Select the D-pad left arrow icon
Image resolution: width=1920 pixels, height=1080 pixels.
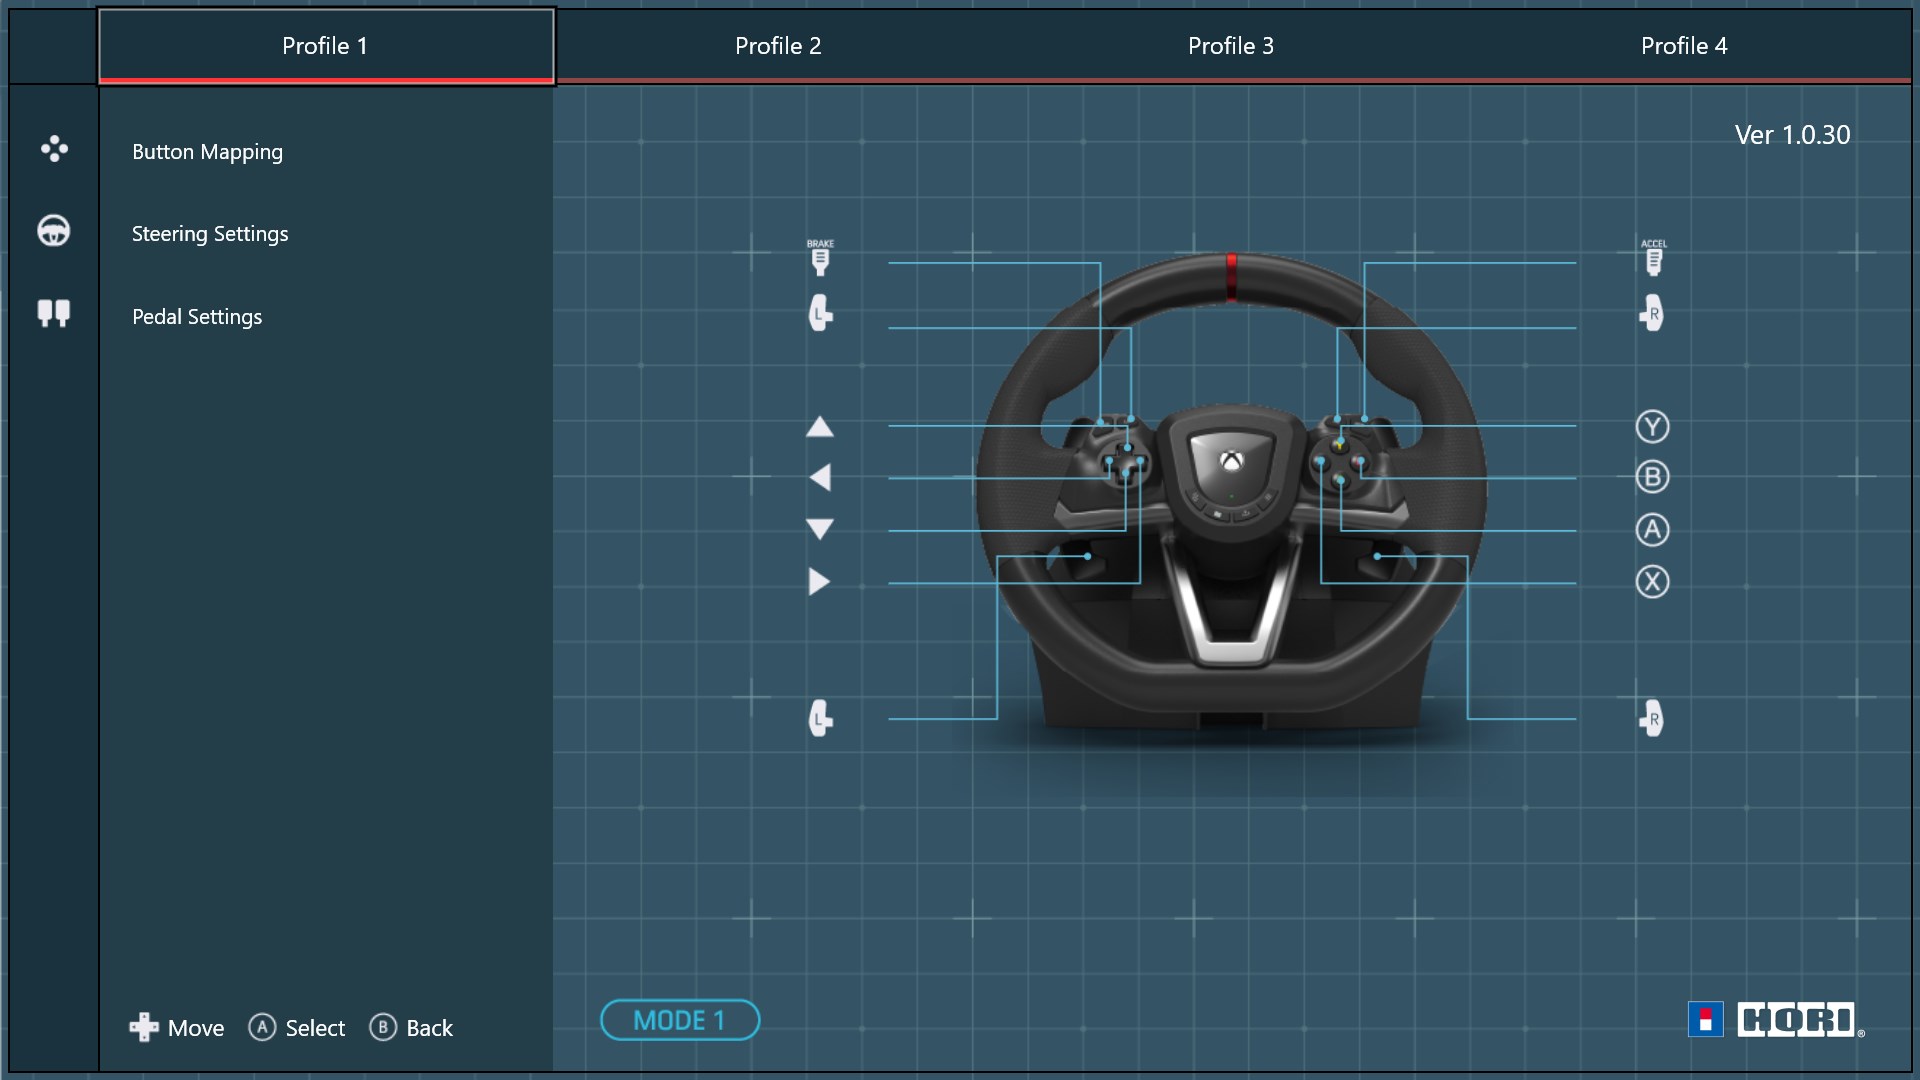point(820,478)
